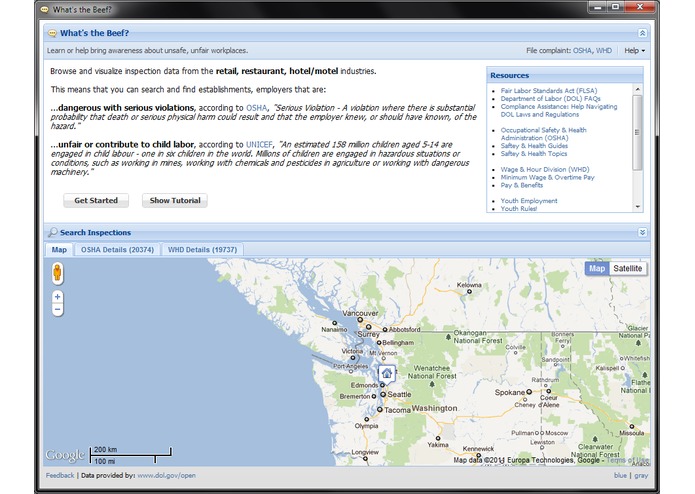Click the Kelowna label on the map

[469, 285]
